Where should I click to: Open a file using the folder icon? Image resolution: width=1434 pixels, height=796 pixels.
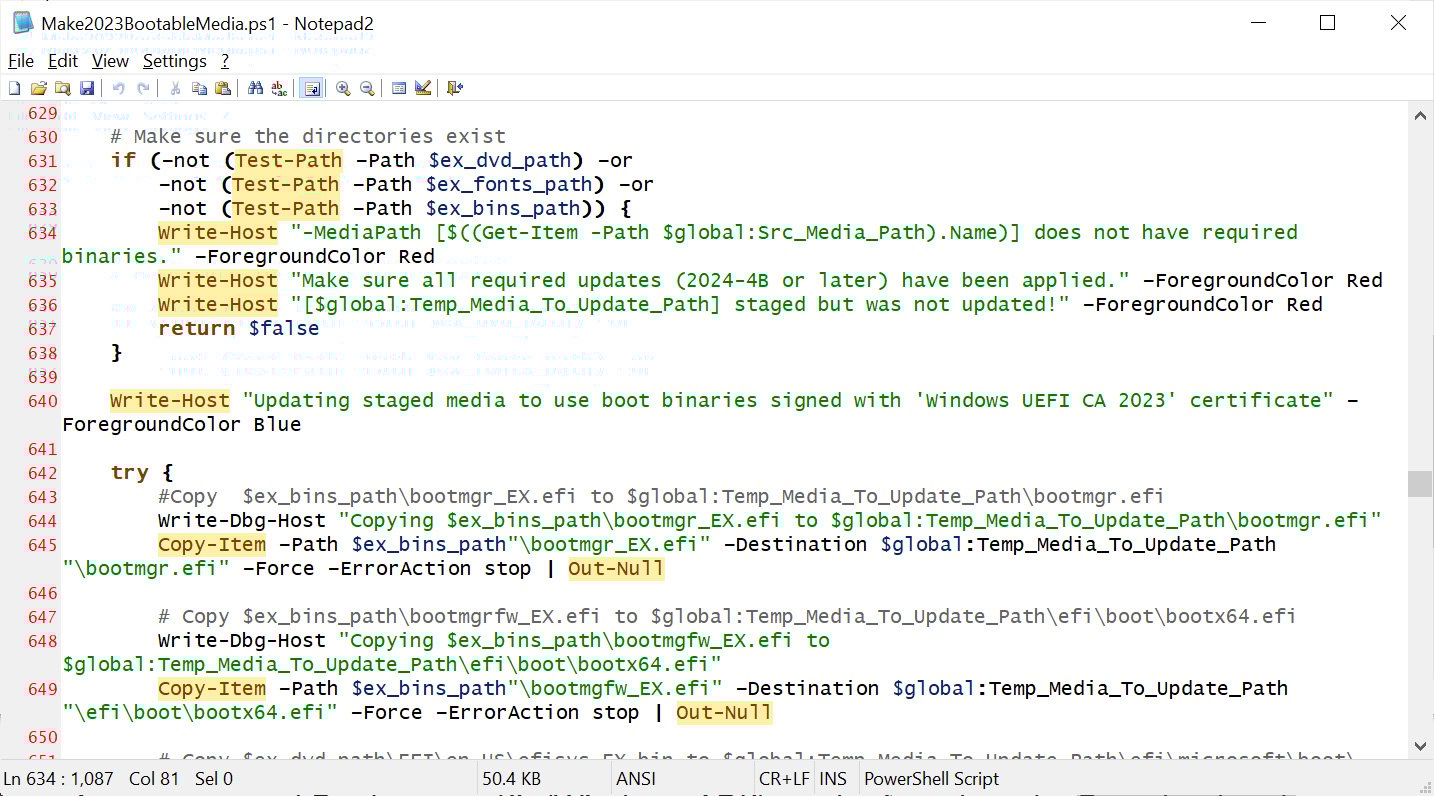point(39,88)
